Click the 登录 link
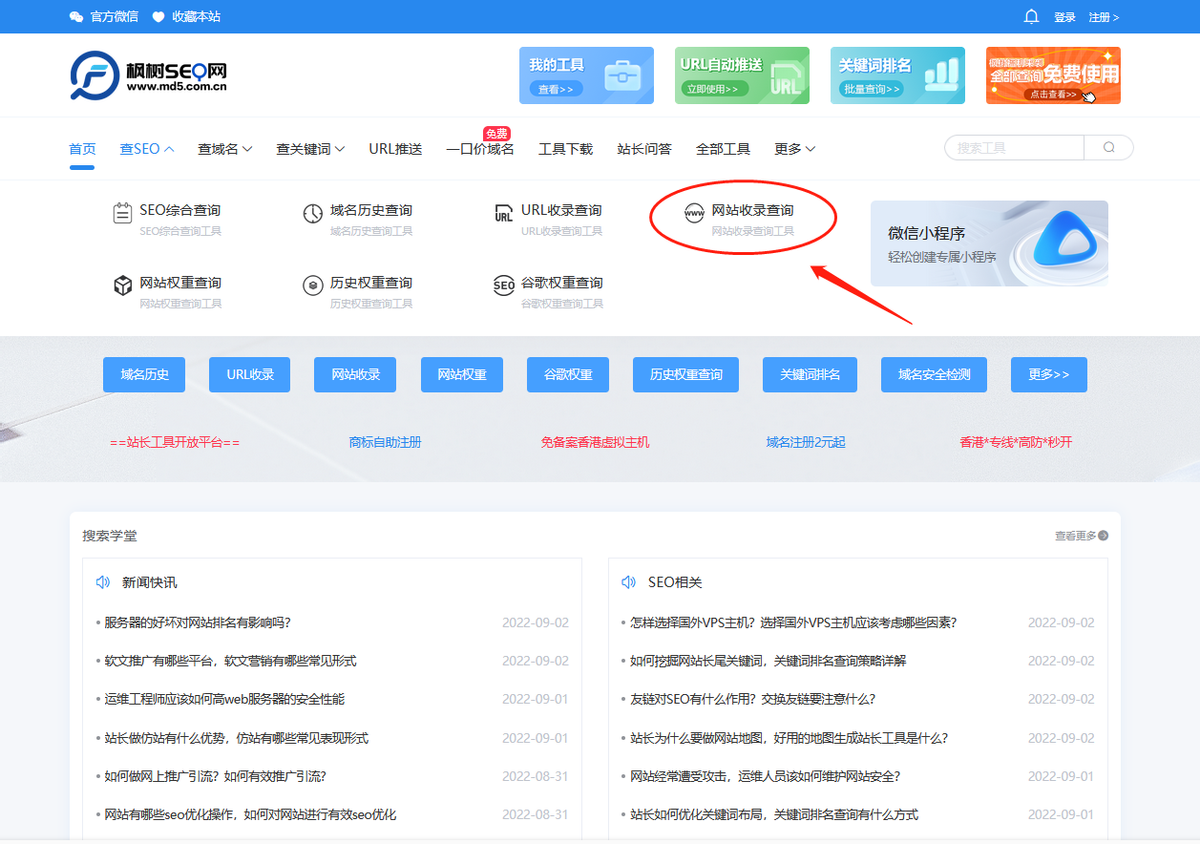Viewport: 1200px width, 844px height. point(1064,17)
